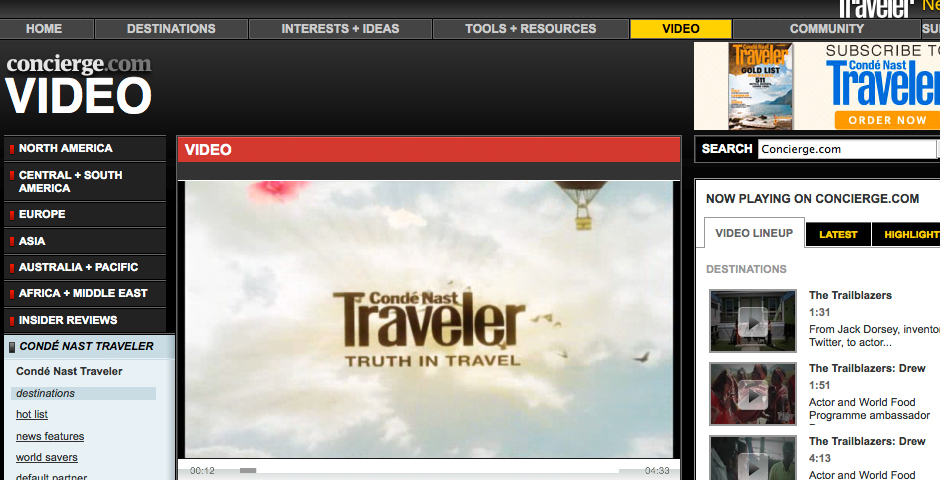Switch to the VIDEO LINEUP tab
940x480 pixels.
(754, 233)
